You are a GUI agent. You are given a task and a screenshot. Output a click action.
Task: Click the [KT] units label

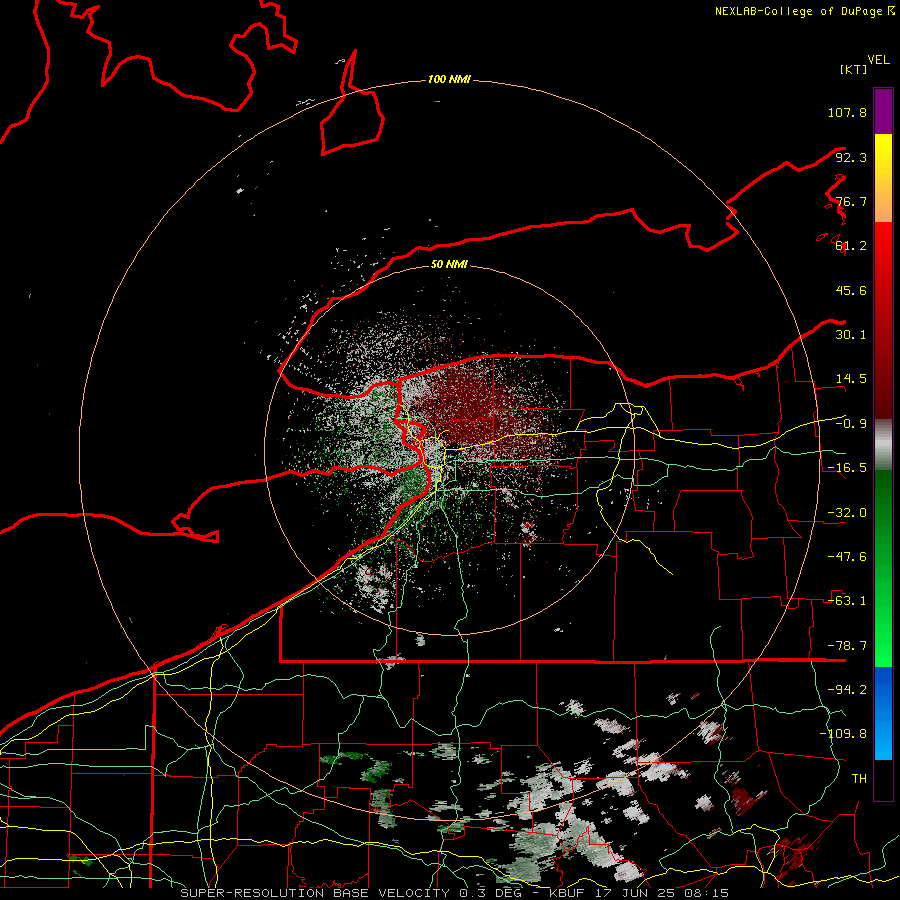853,69
